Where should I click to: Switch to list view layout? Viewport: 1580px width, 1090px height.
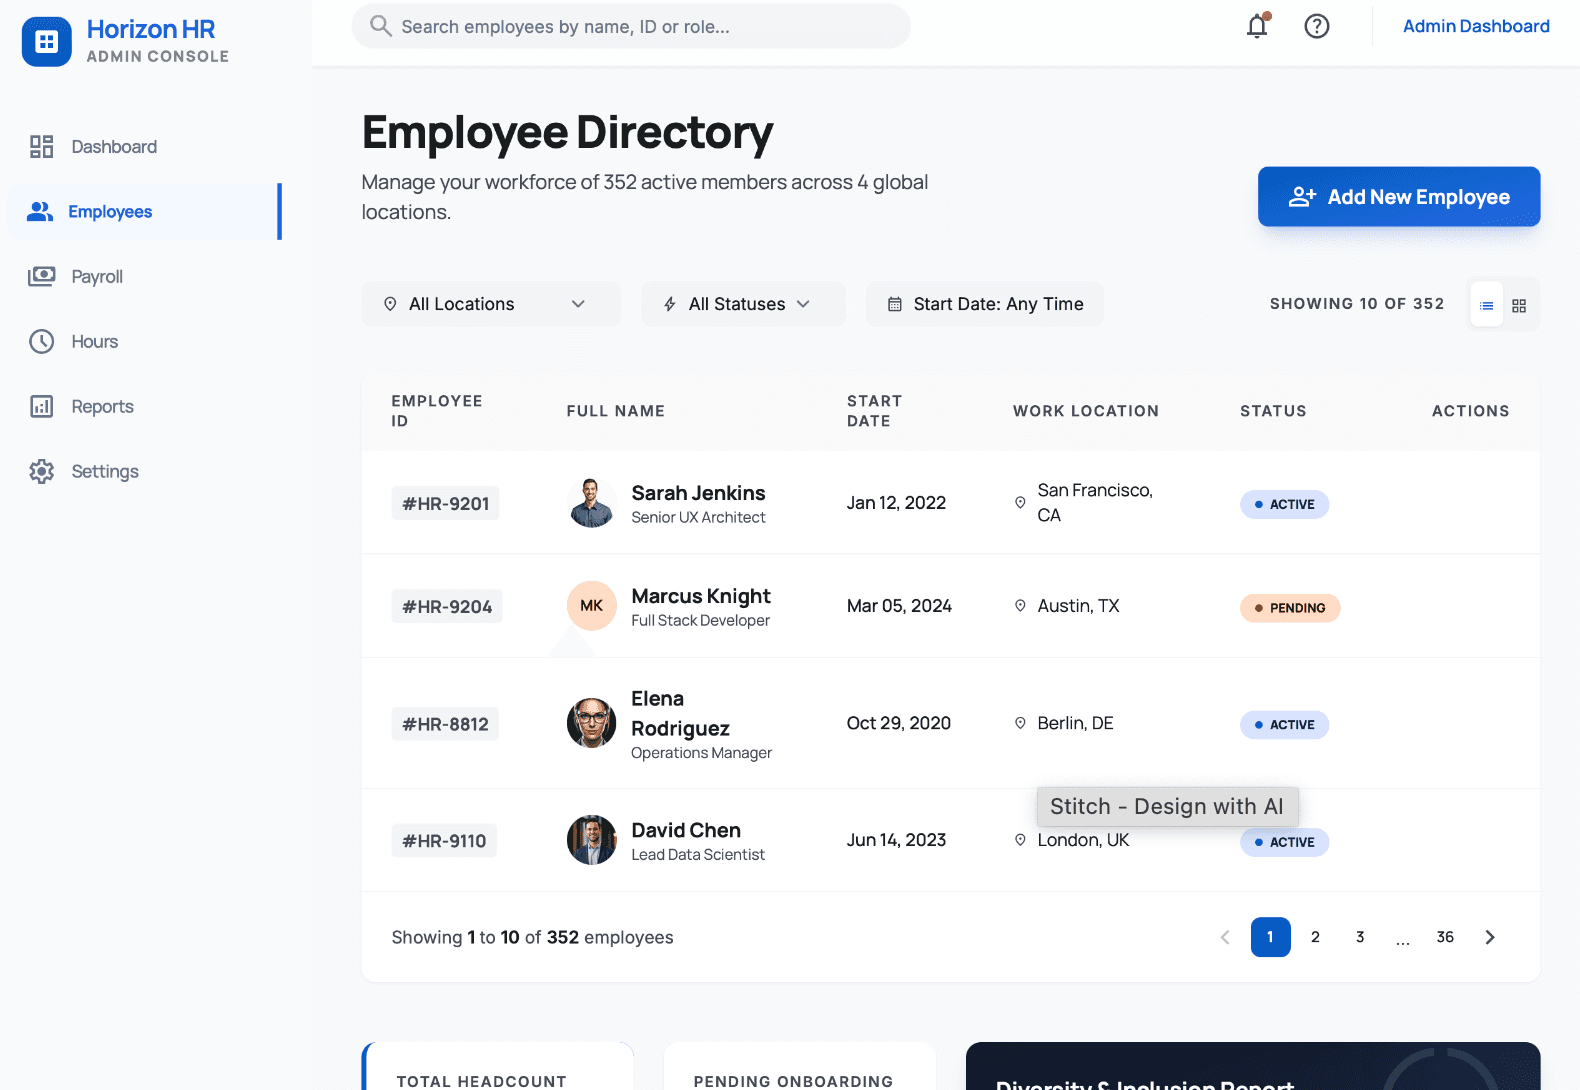click(1487, 306)
